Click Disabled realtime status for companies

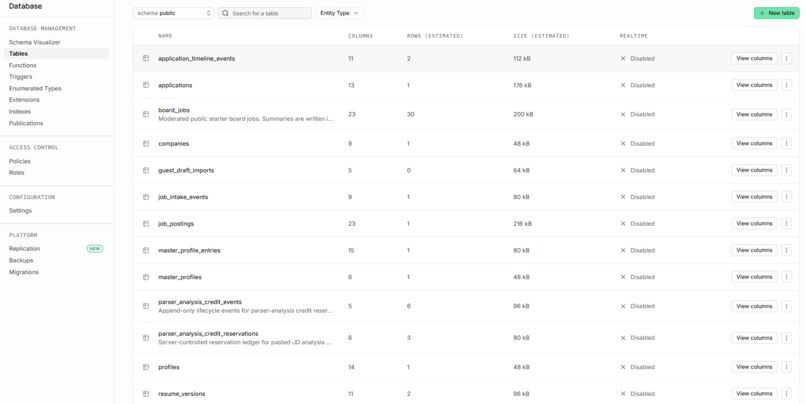(637, 143)
